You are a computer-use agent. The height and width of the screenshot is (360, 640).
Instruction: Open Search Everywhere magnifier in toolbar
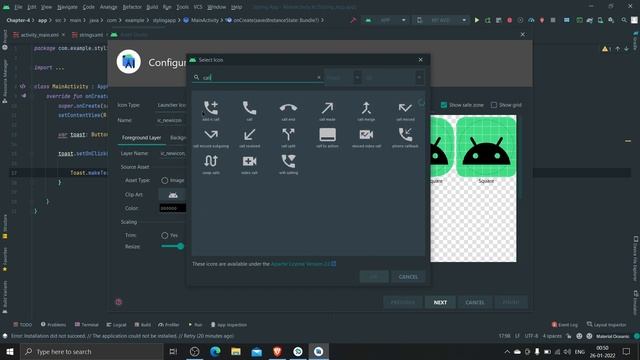(x=624, y=20)
